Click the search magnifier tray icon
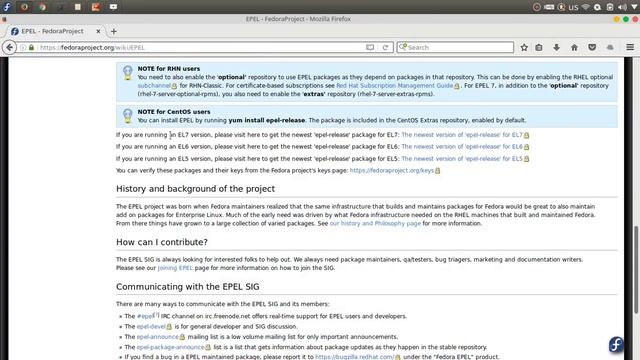640x360 pixels. tap(598, 7)
